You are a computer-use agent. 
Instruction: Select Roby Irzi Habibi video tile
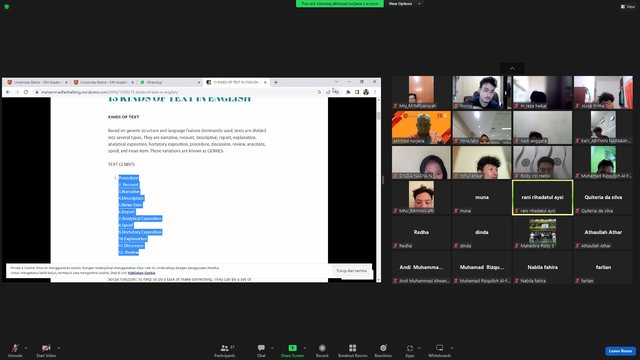click(542, 162)
